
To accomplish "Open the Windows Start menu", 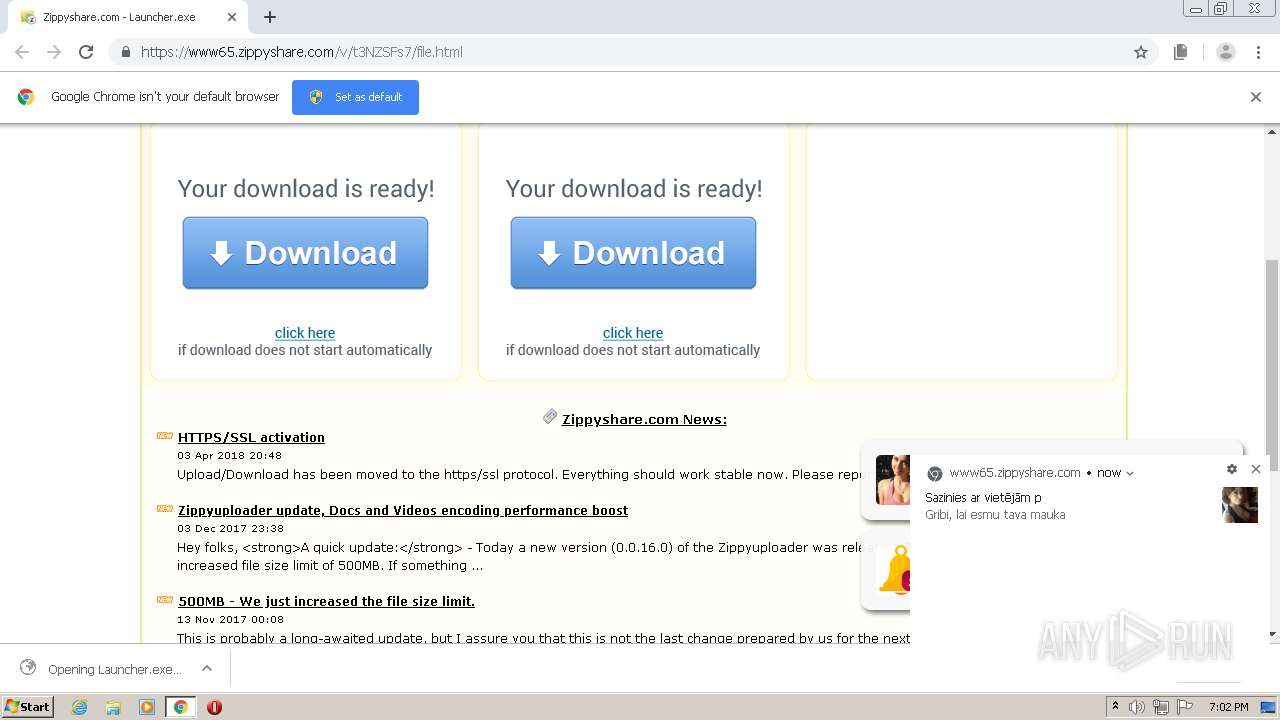I will 27,706.
